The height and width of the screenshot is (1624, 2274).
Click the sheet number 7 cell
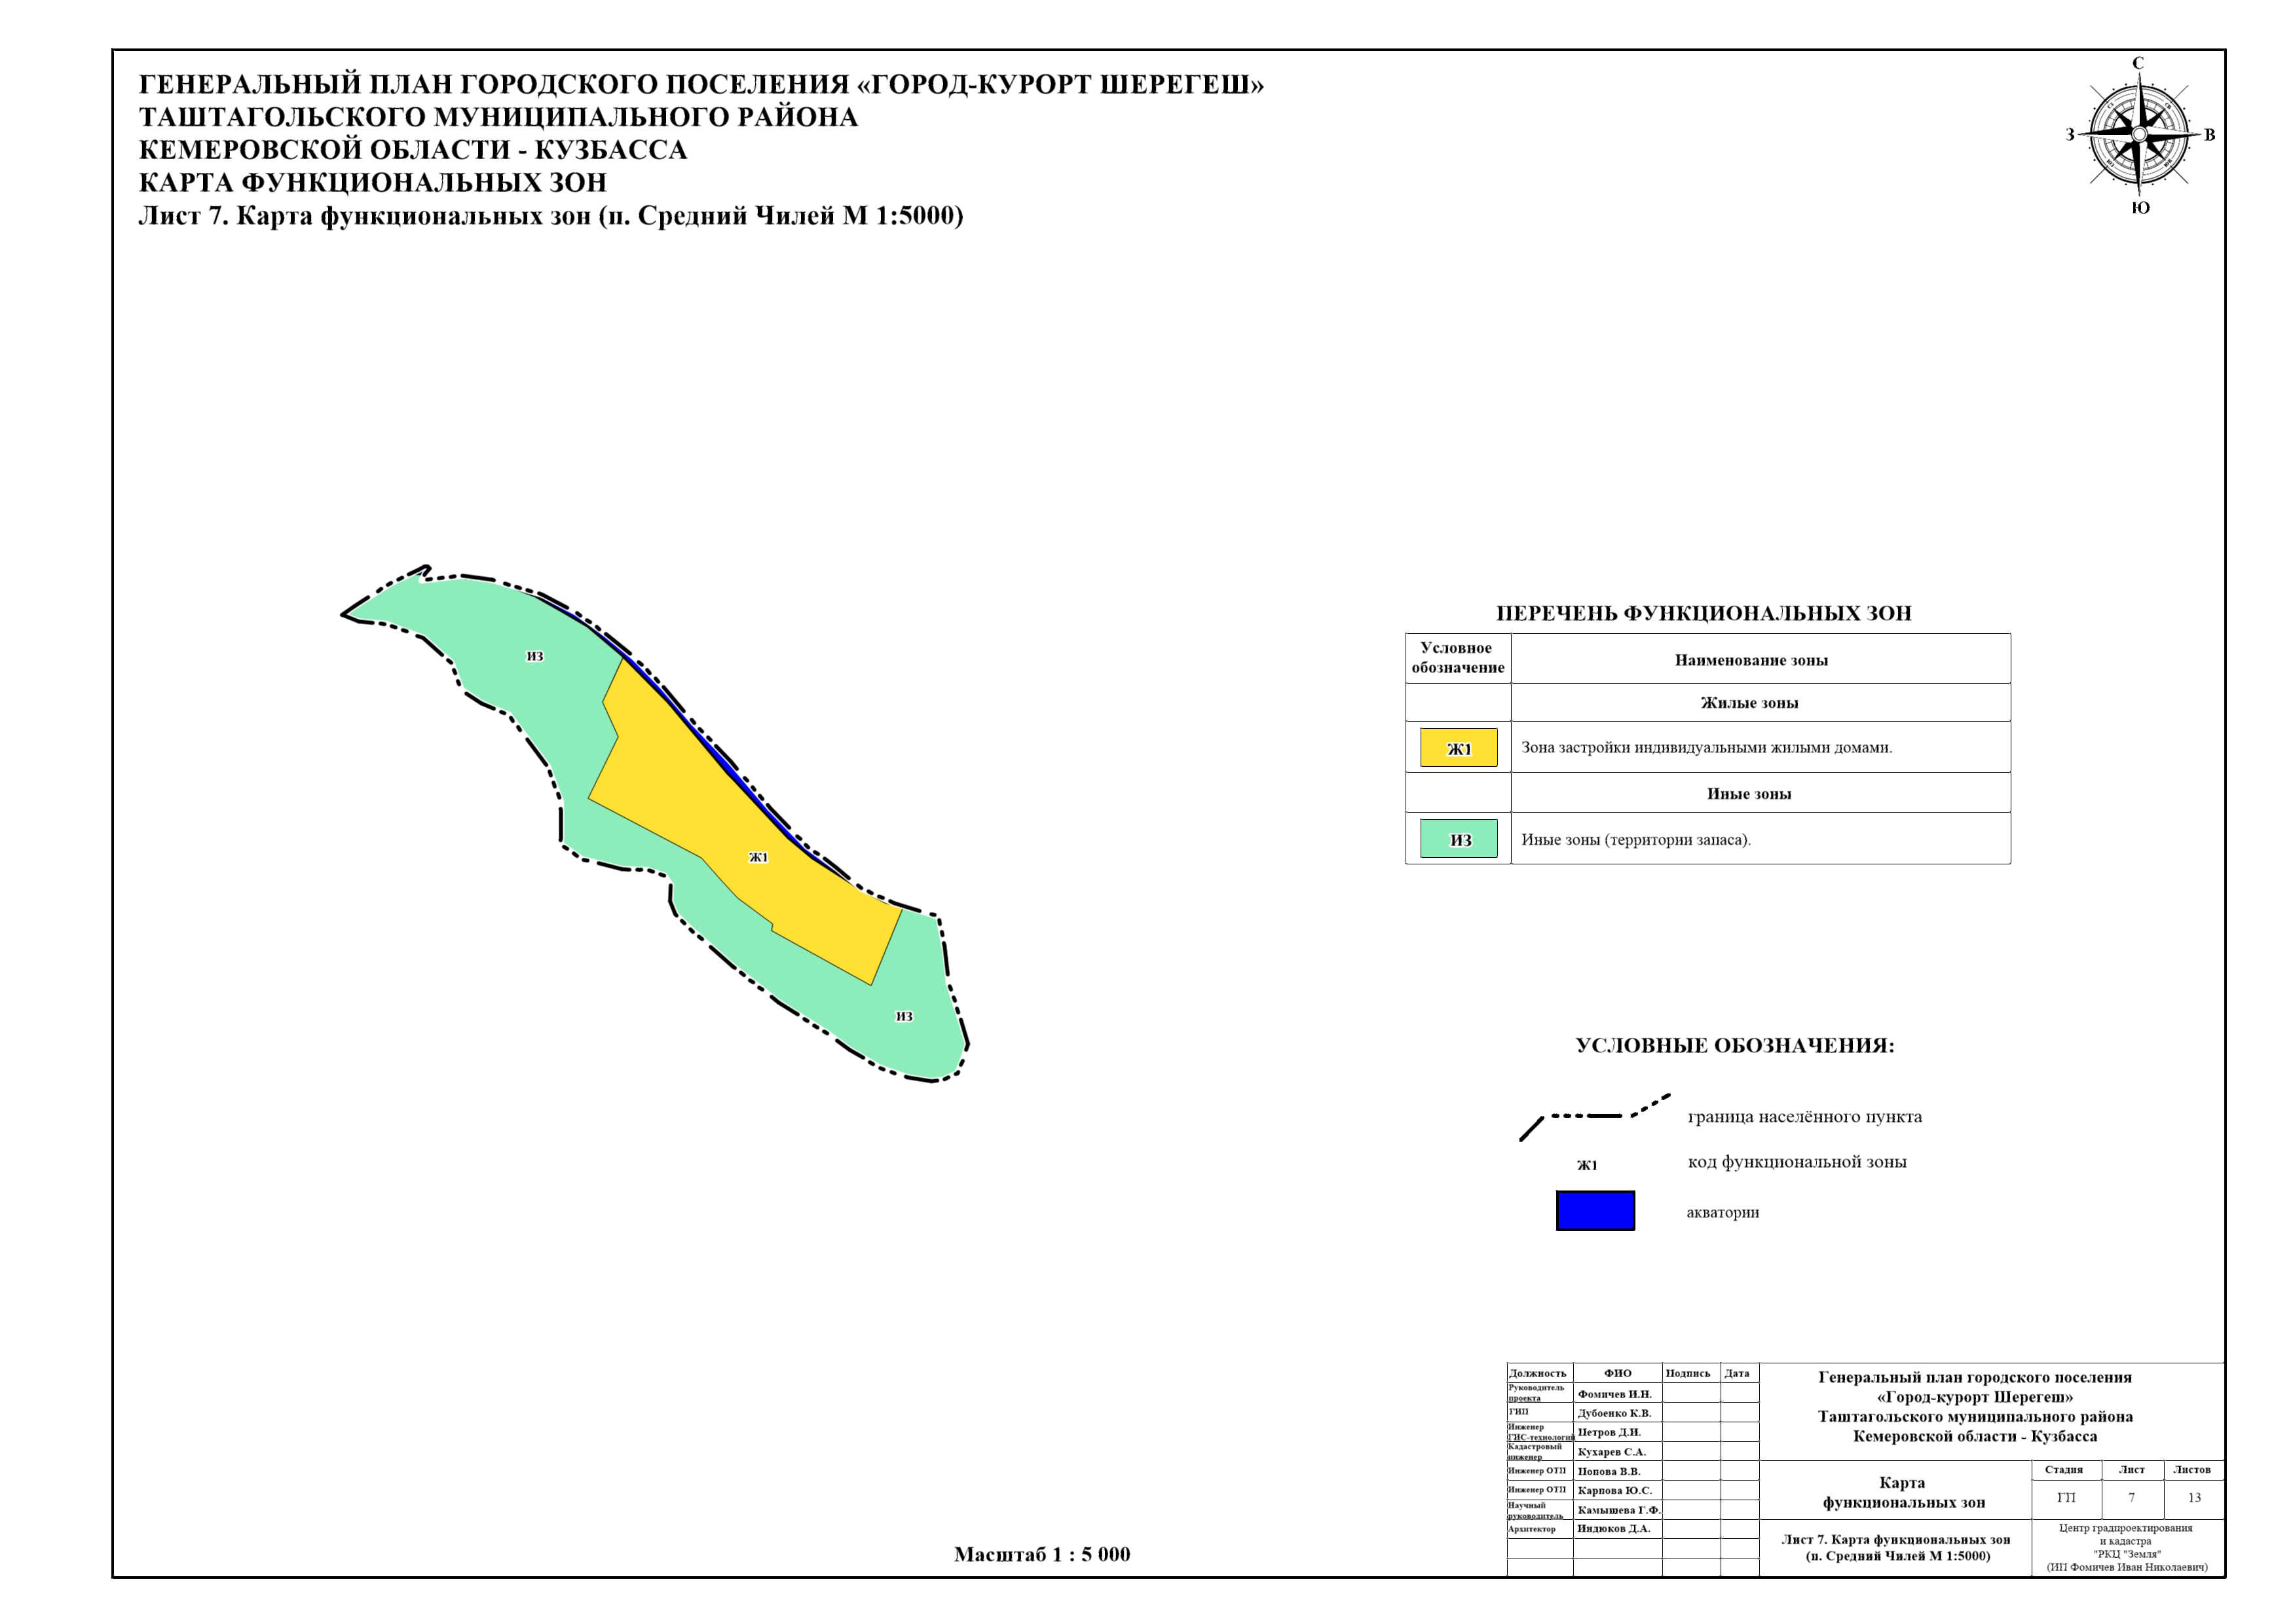pos(2131,1497)
